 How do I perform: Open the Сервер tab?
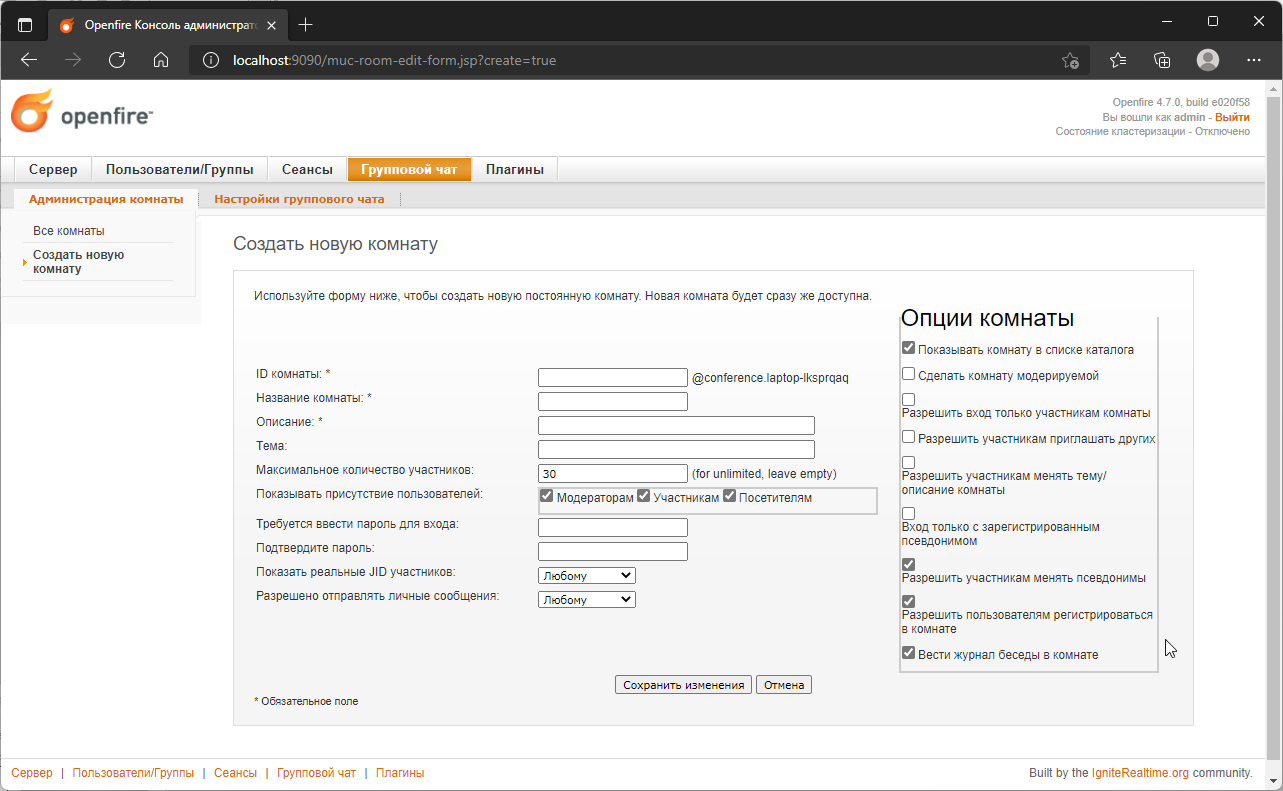point(53,170)
